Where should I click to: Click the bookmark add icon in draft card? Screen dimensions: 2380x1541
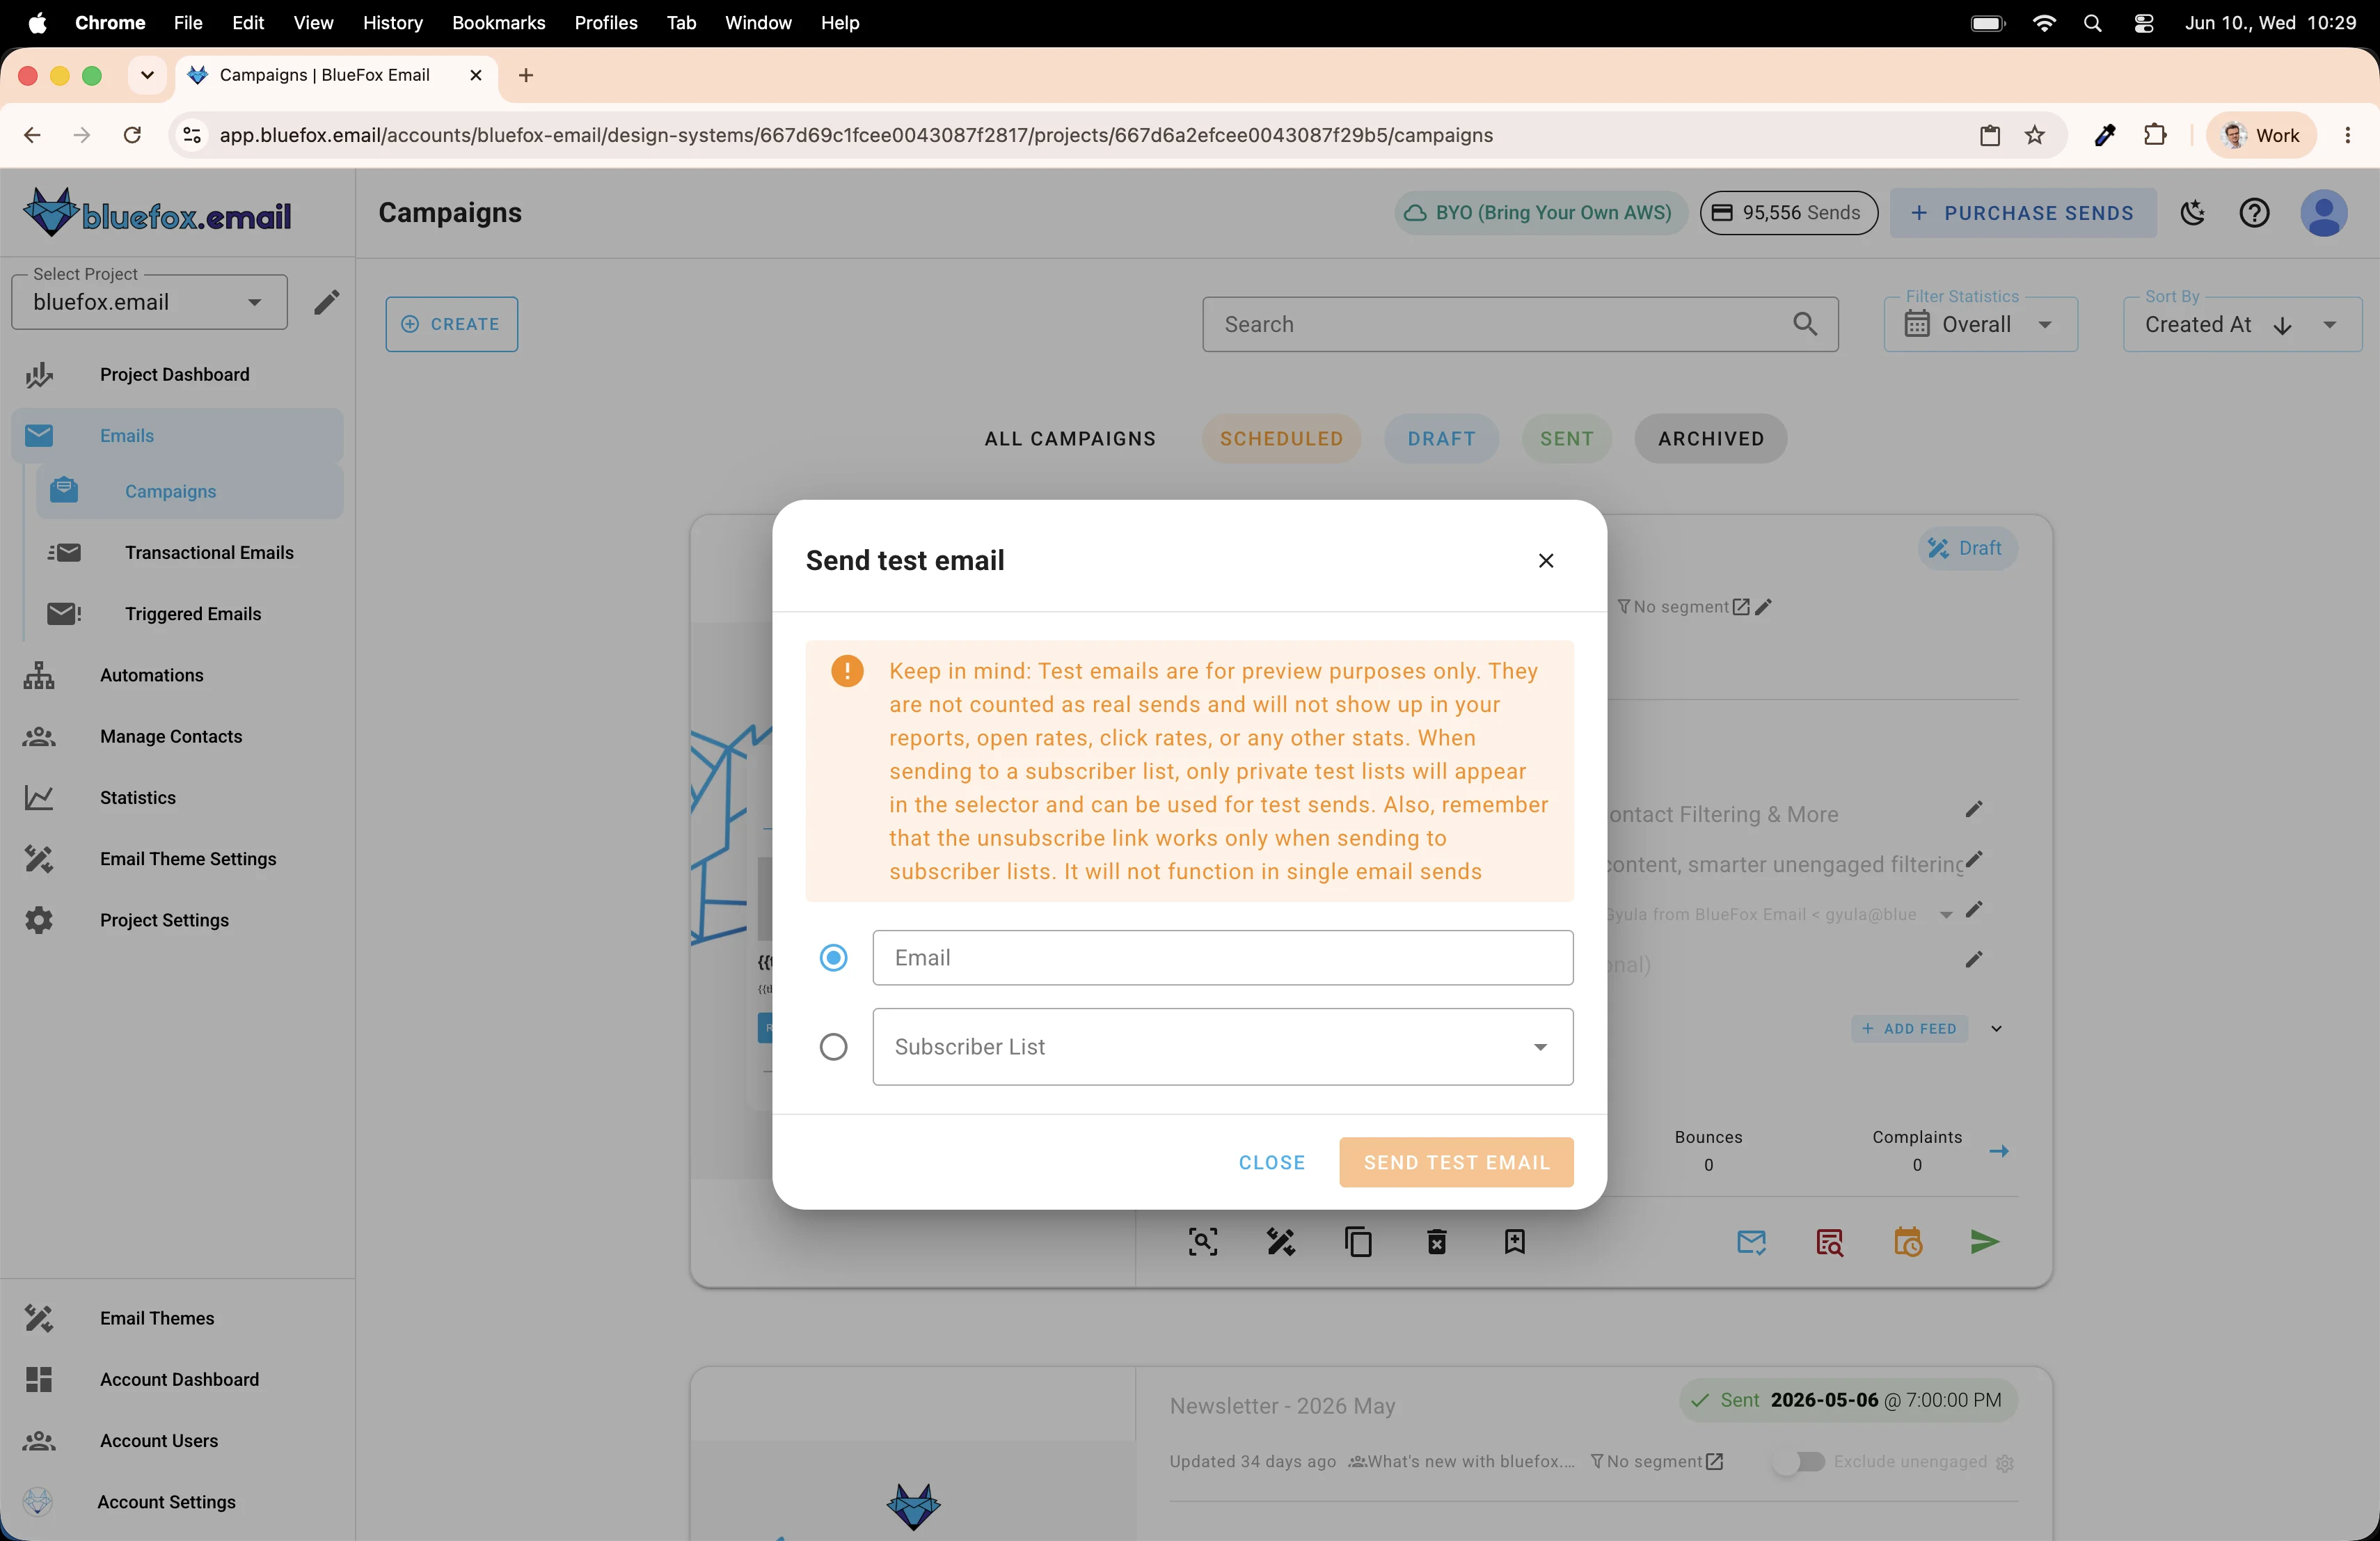1514,1242
